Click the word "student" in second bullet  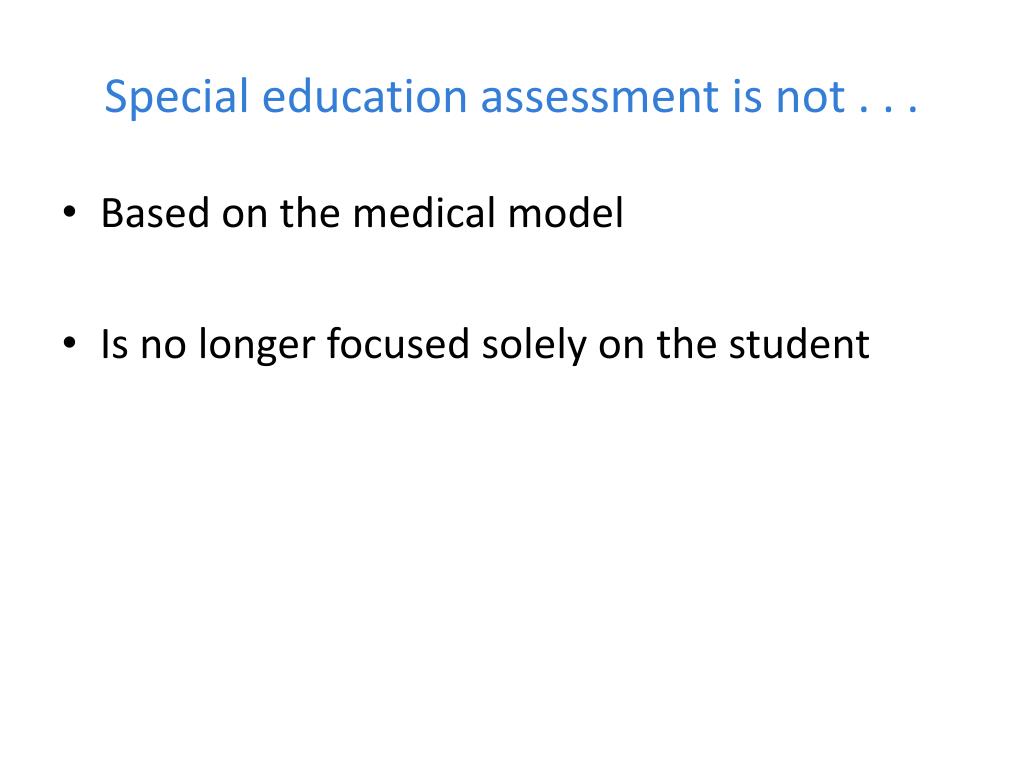pyautogui.click(x=799, y=344)
